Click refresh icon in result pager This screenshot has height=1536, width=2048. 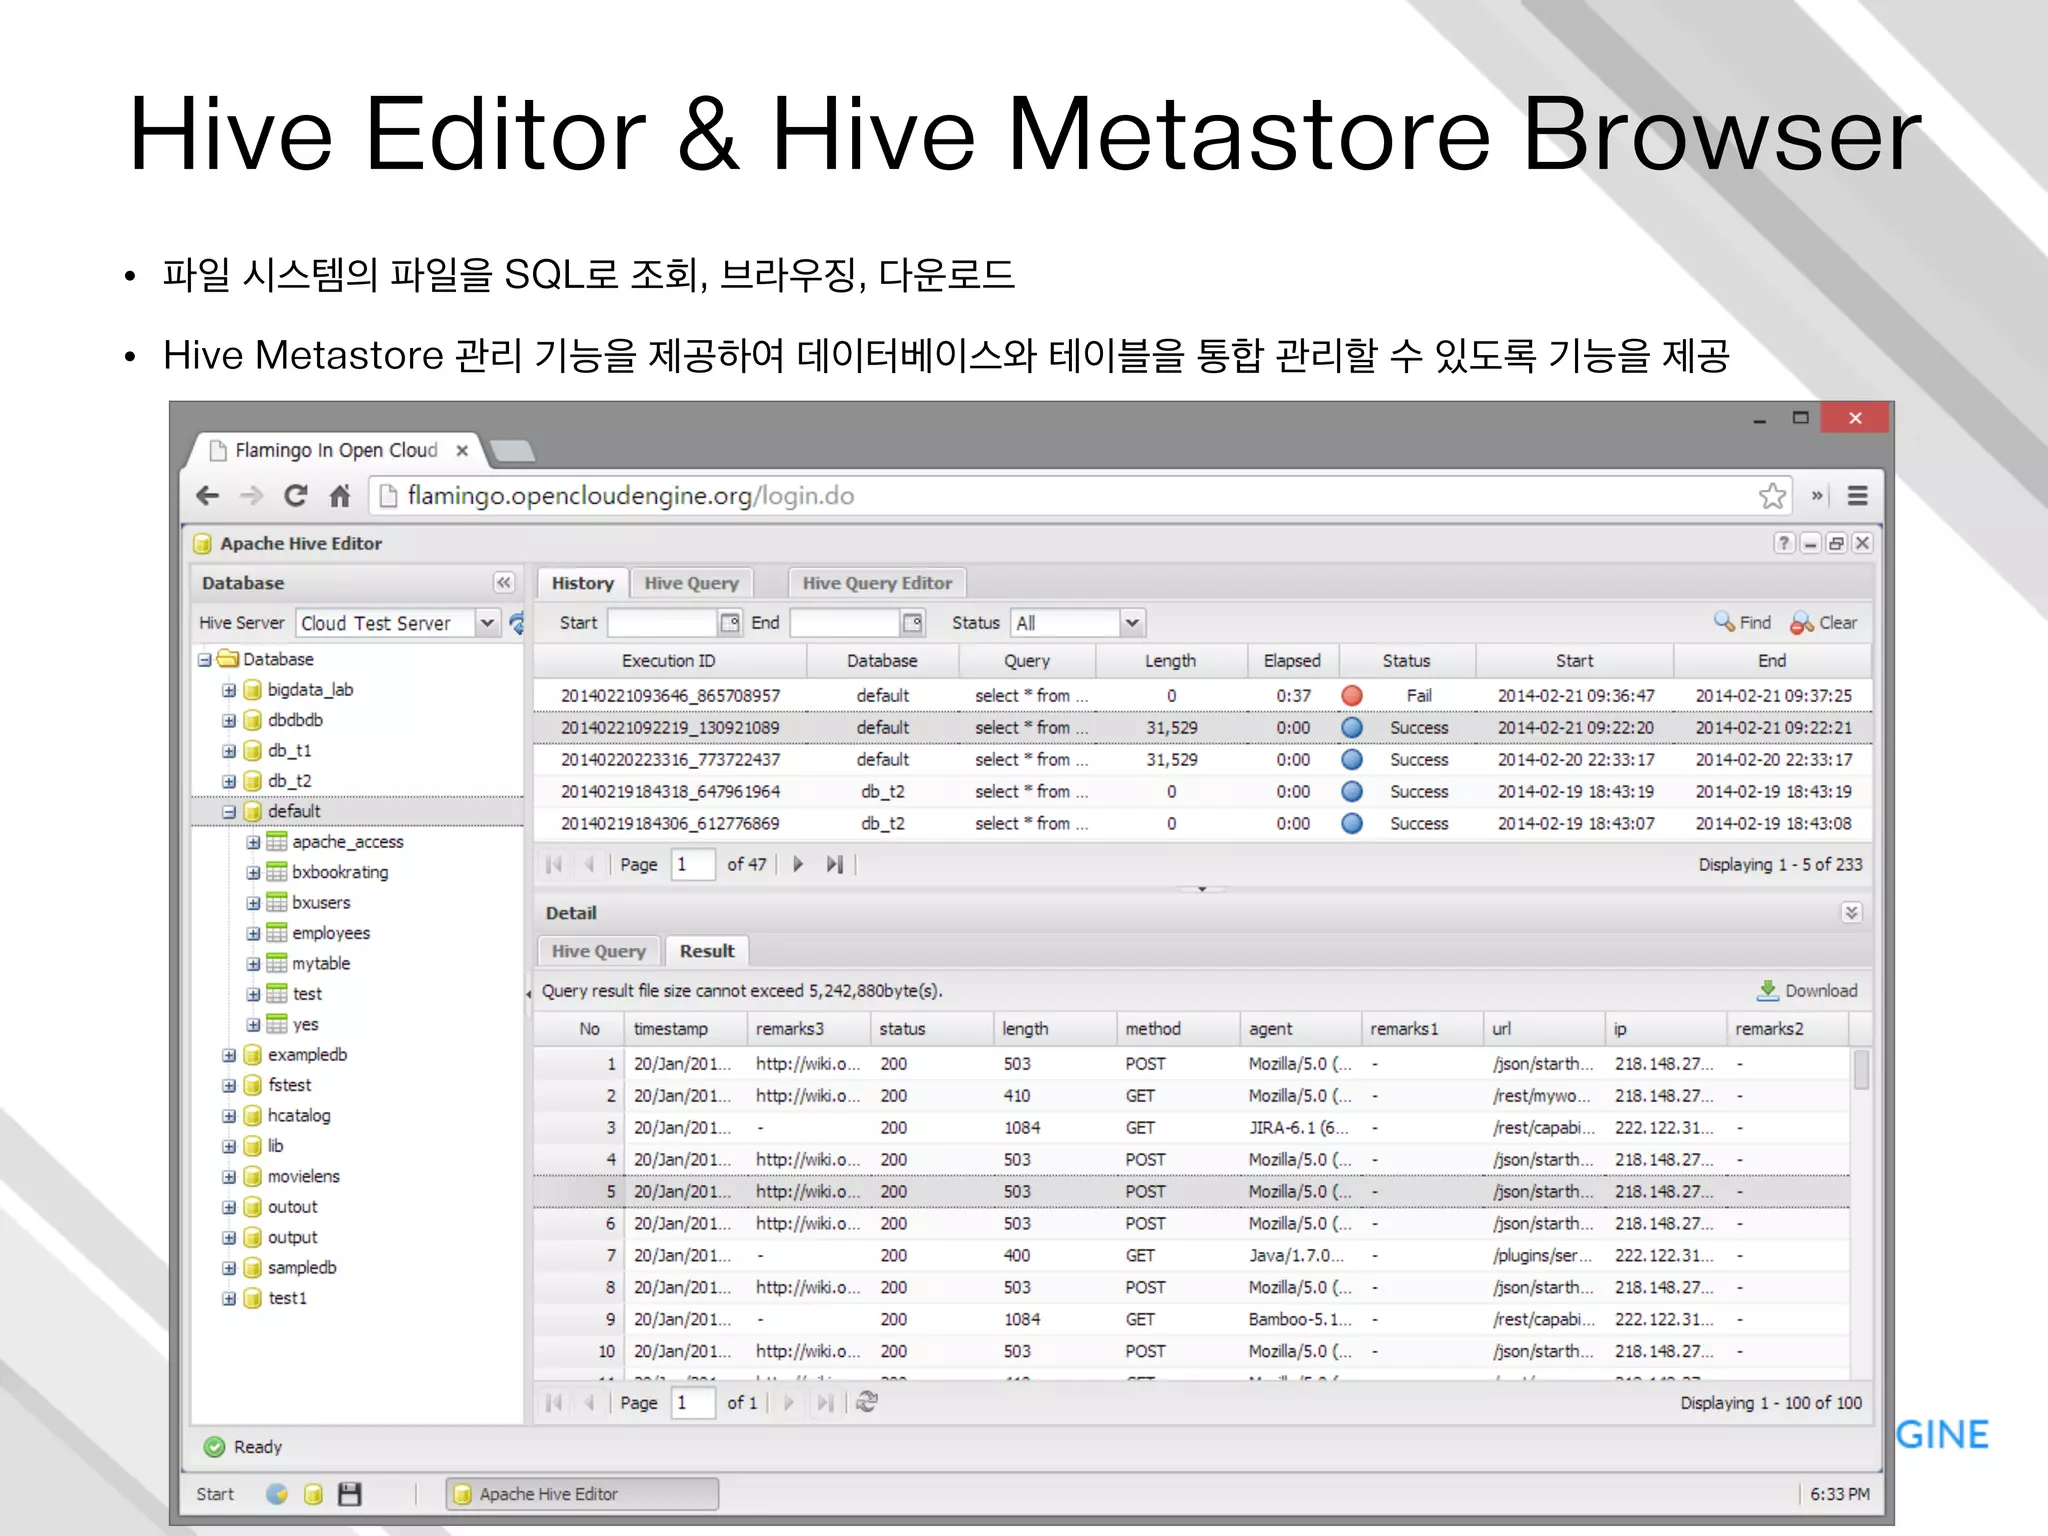867,1402
